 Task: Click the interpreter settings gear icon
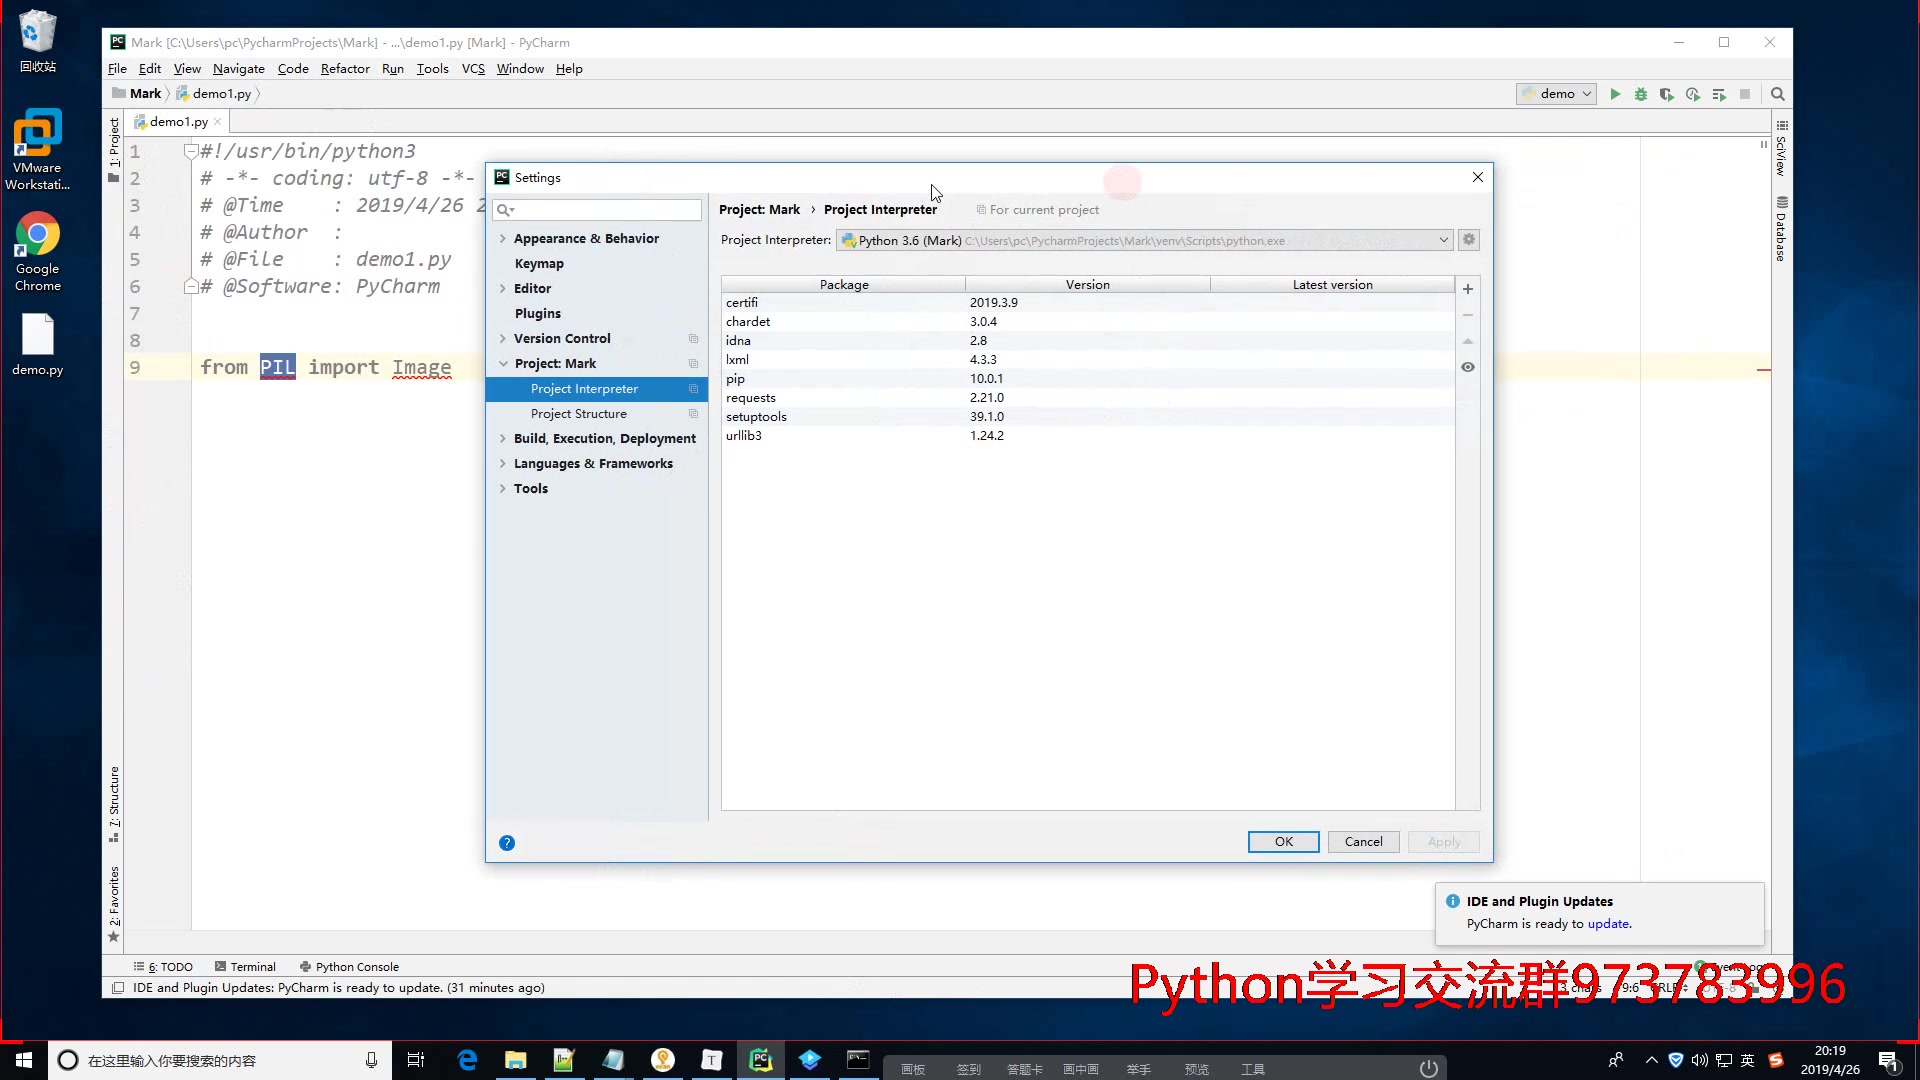point(1469,240)
